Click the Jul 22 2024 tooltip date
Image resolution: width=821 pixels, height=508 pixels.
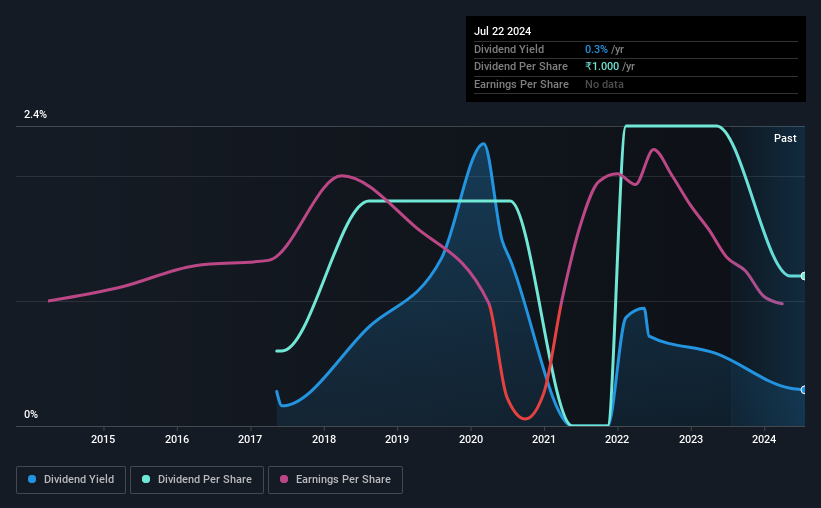502,31
